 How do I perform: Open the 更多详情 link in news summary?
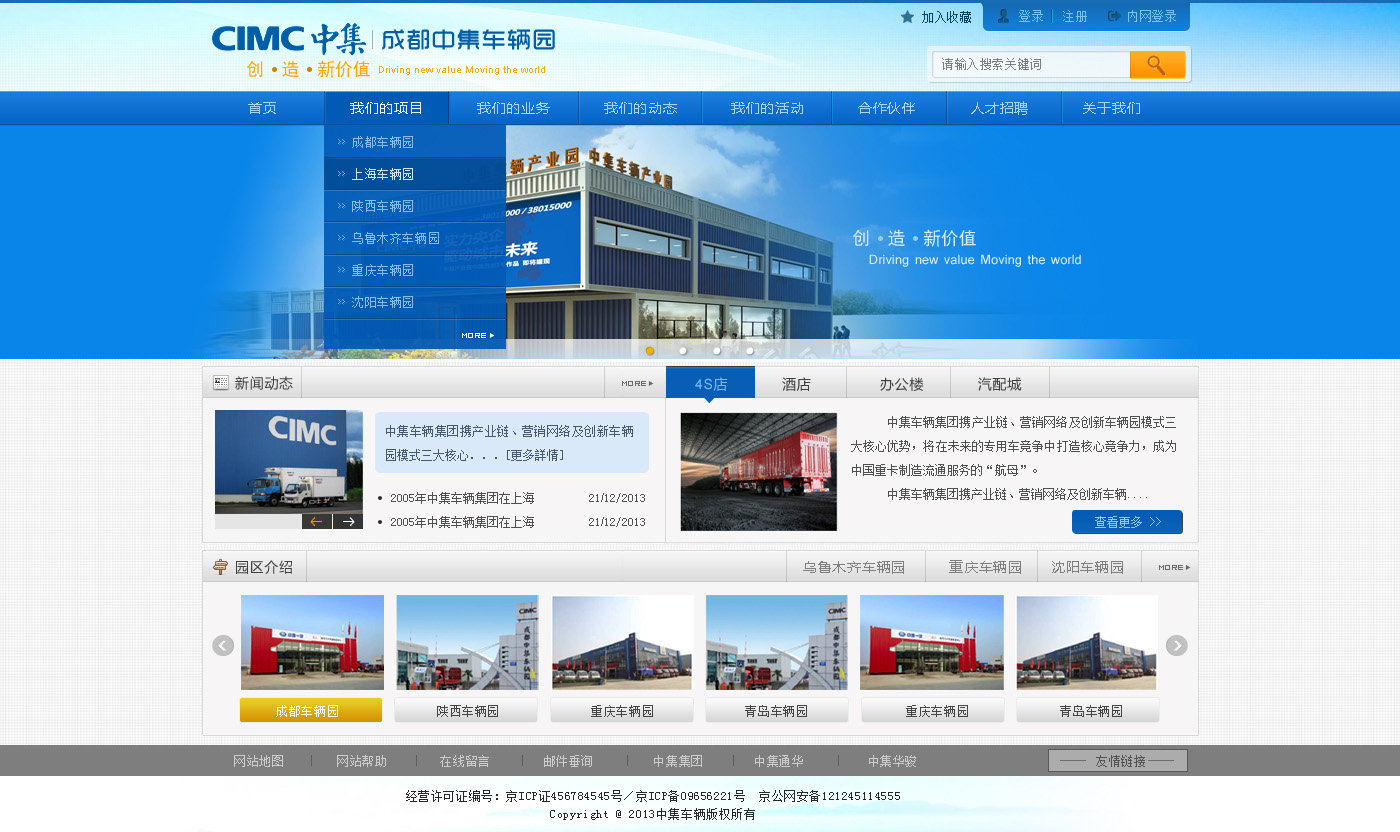pos(534,455)
